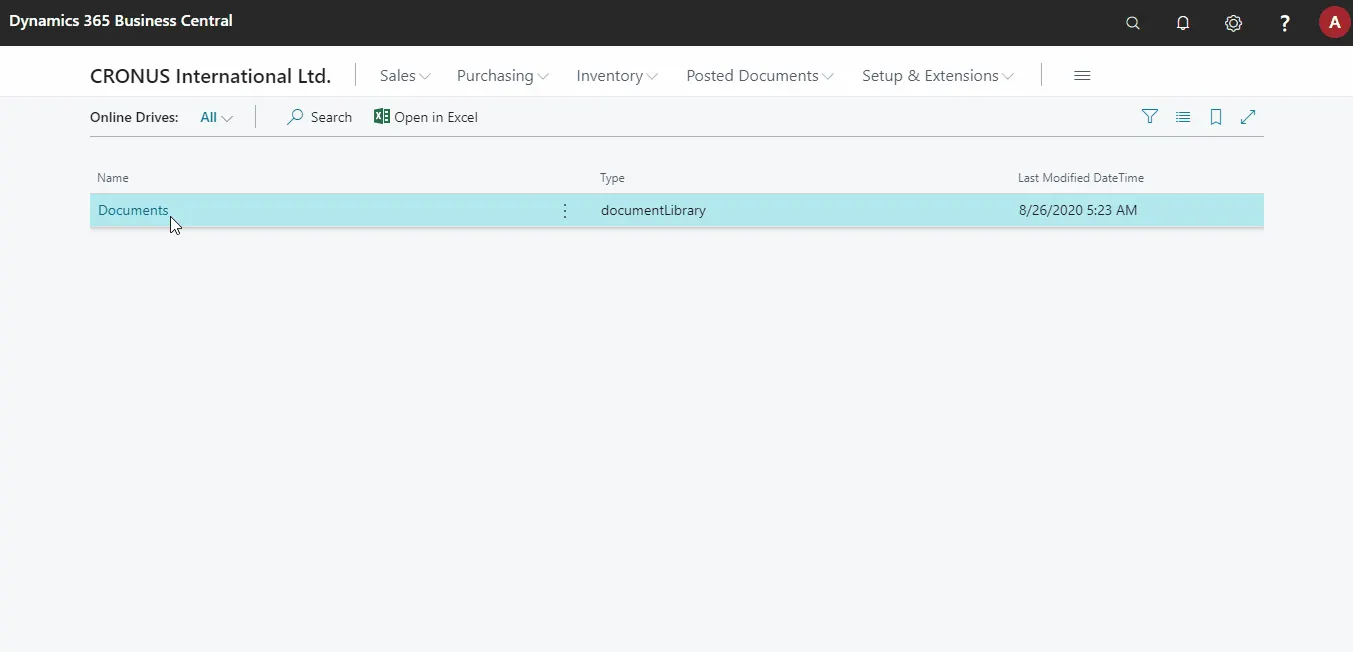This screenshot has width=1353, height=652.
Task: Sort by Last Modified DateTime header
Action: 1081,178
